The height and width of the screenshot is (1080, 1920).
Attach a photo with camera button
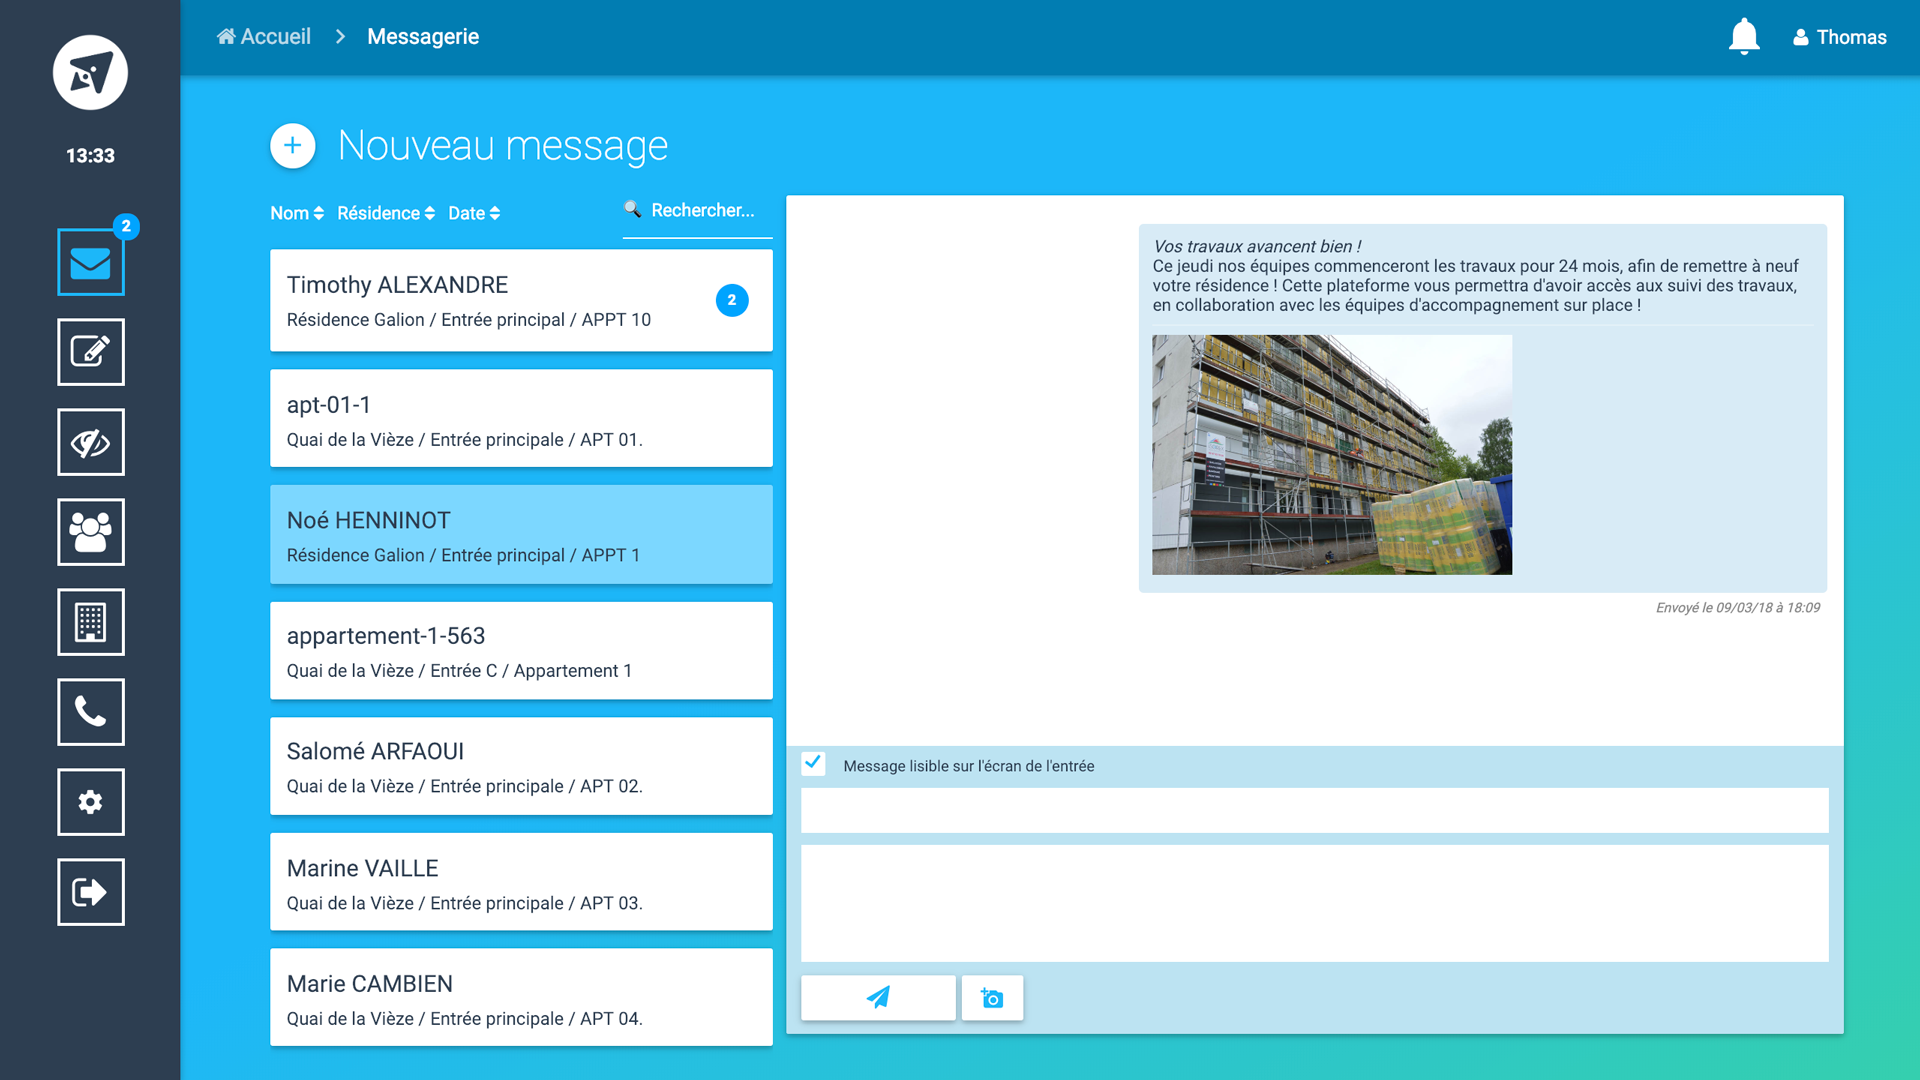(992, 998)
